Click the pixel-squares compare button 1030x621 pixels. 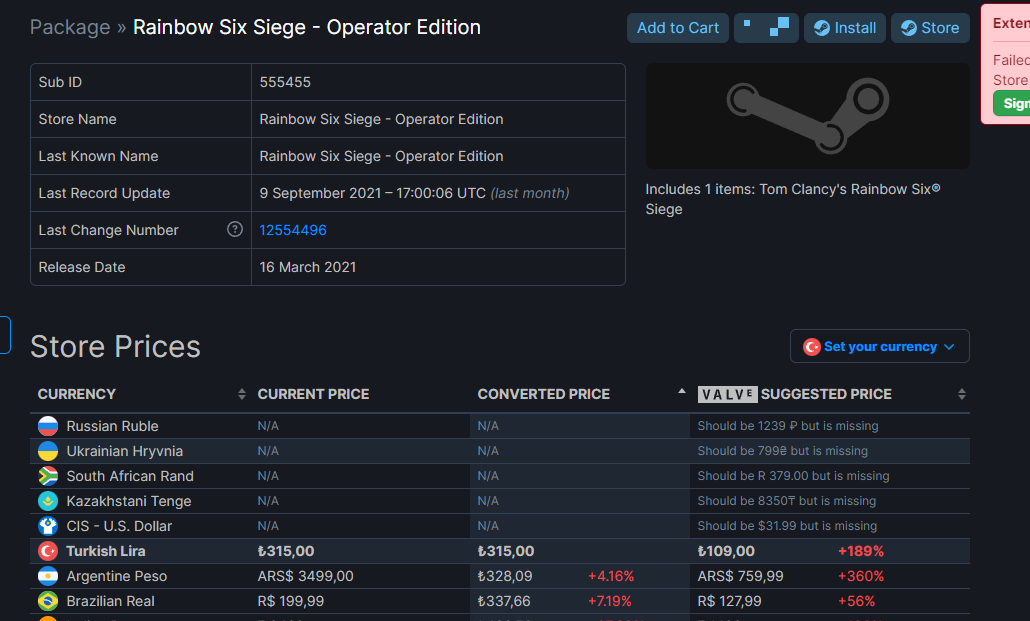coord(766,28)
